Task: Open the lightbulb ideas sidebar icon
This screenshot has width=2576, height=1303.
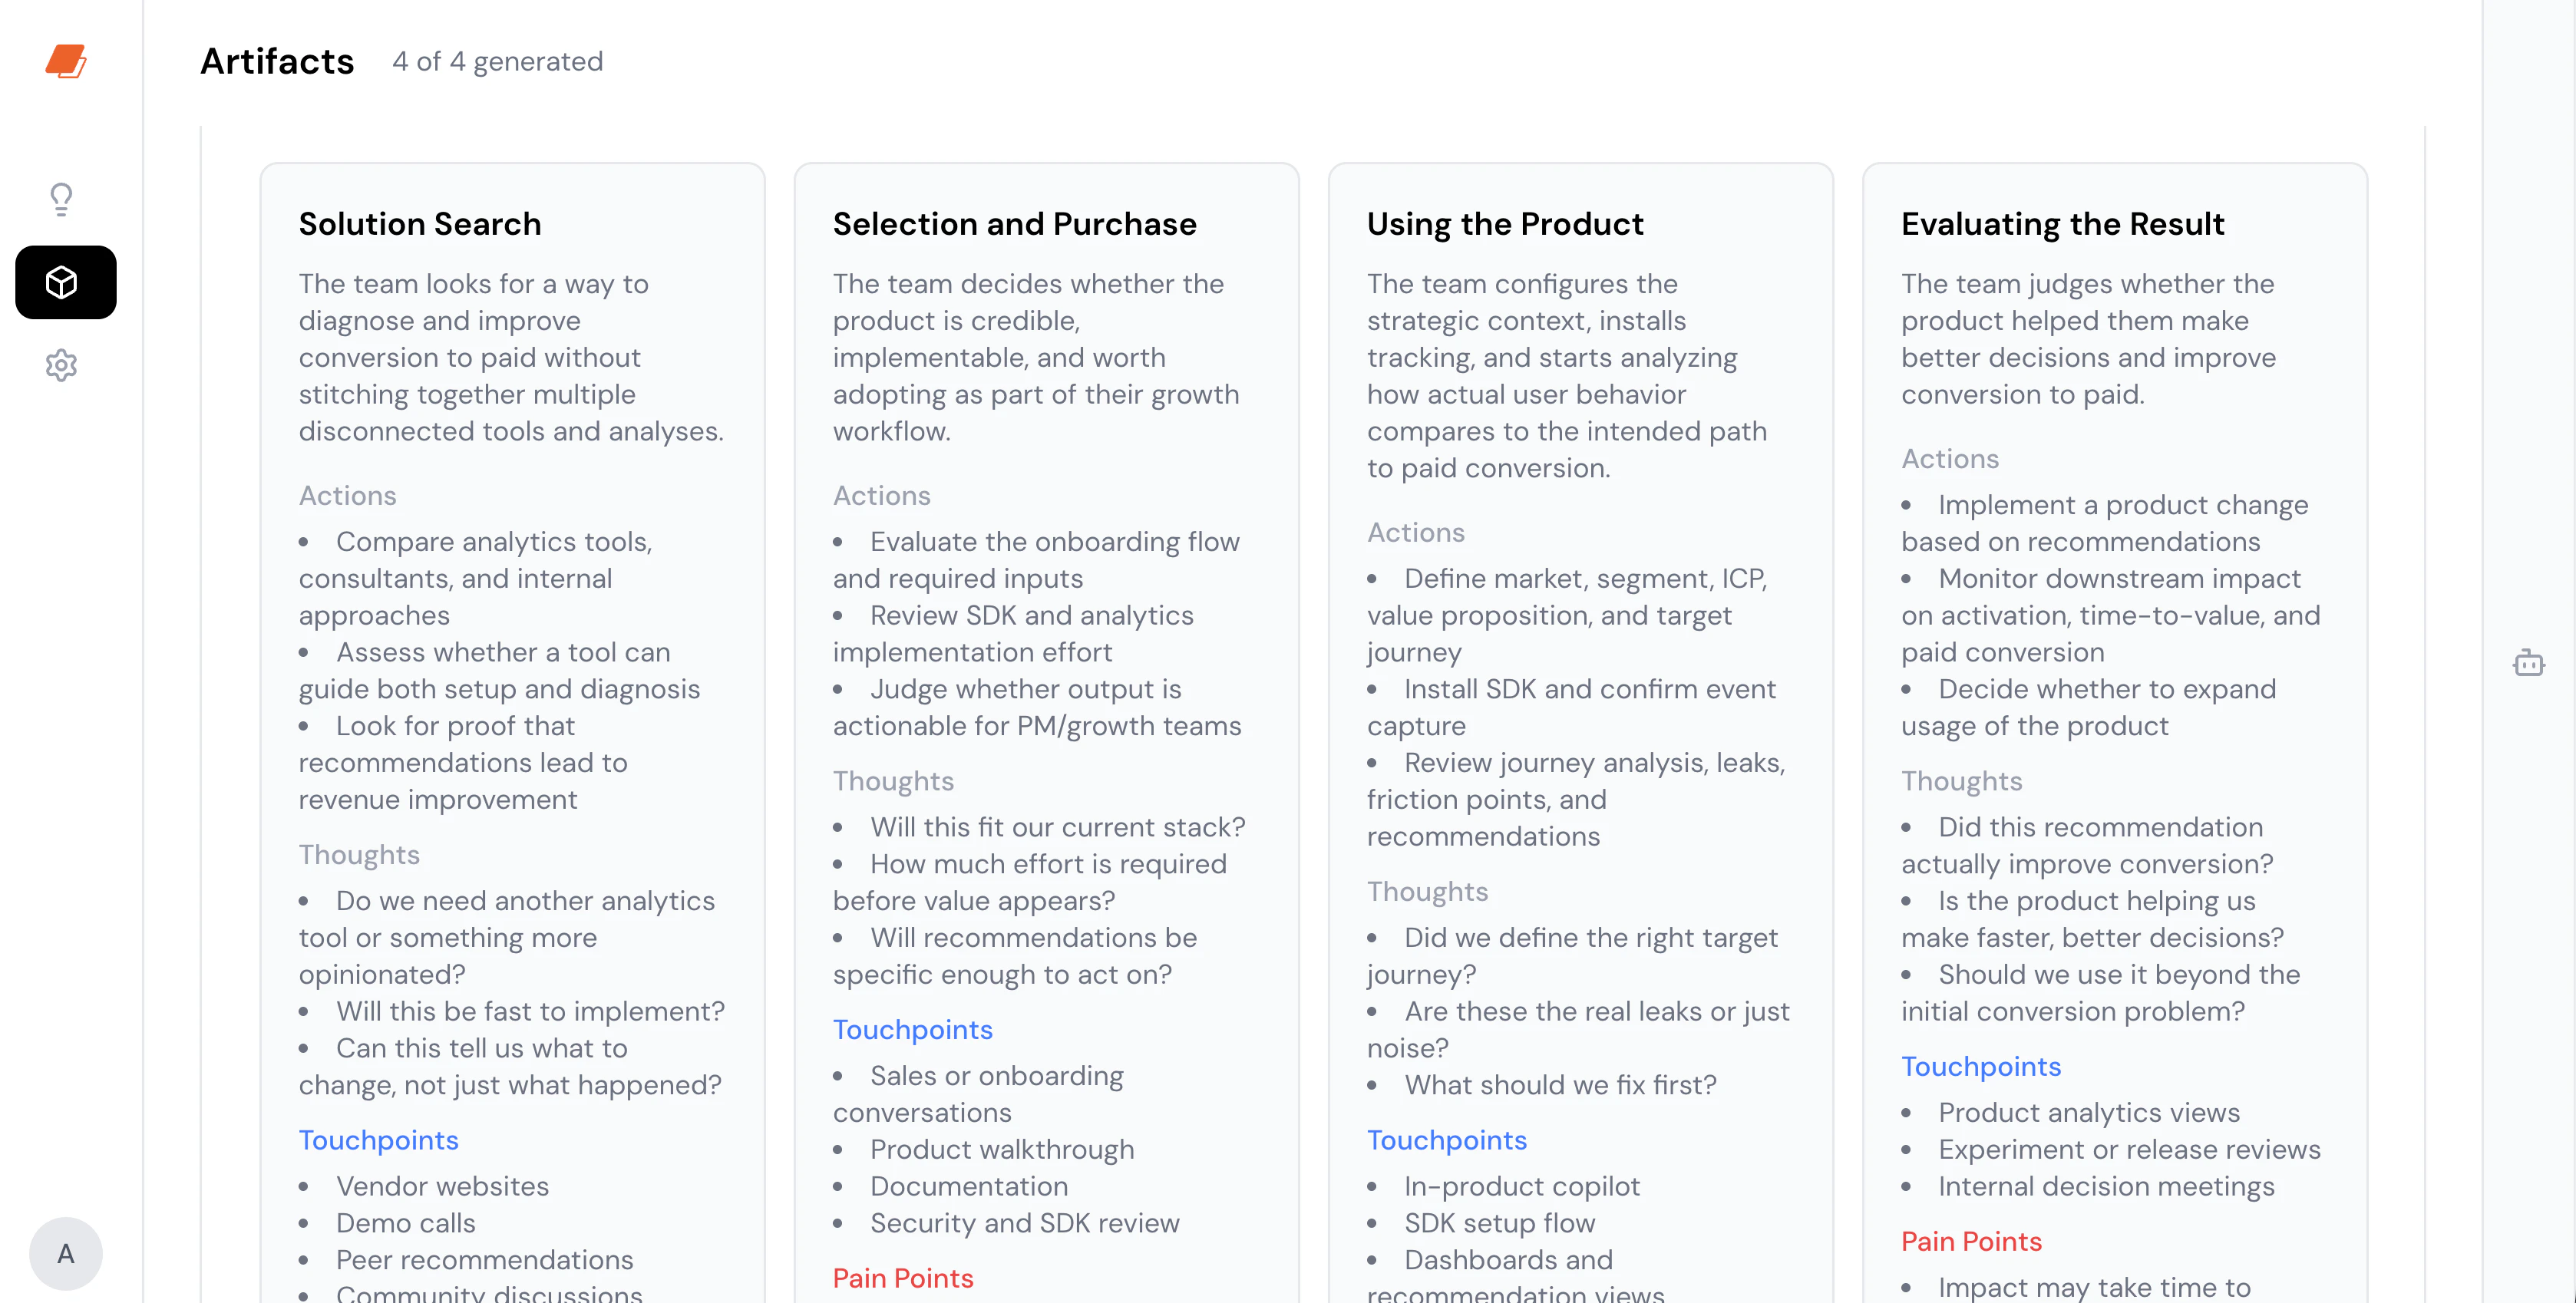Action: coord(61,199)
